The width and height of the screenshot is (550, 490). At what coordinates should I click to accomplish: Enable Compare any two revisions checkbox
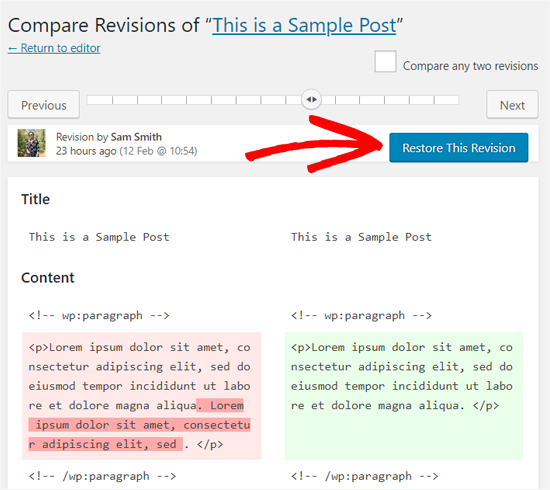point(385,61)
